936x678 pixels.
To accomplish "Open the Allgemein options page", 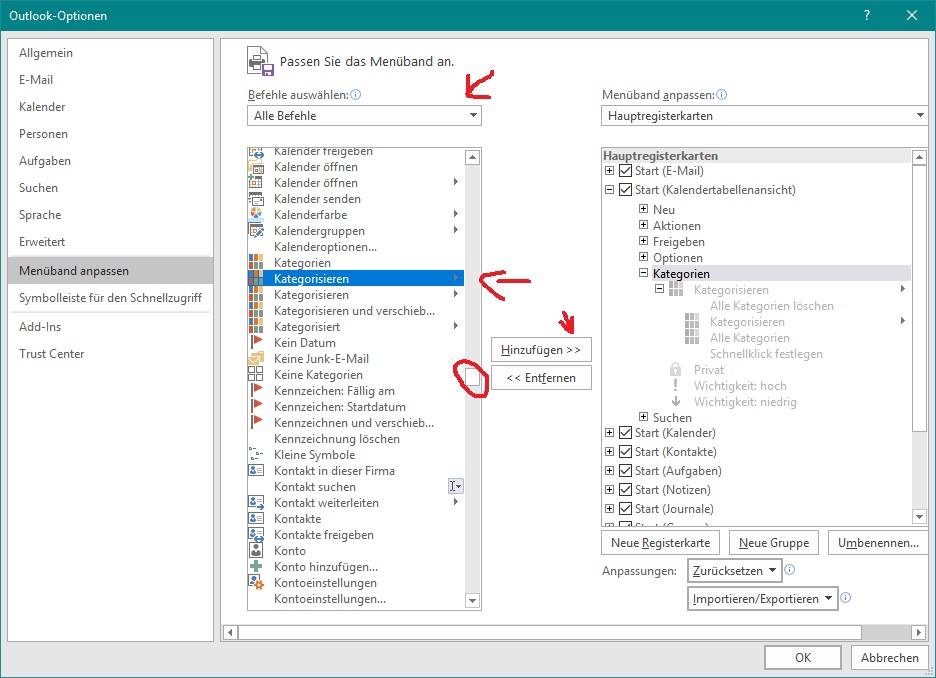I will point(110,53).
